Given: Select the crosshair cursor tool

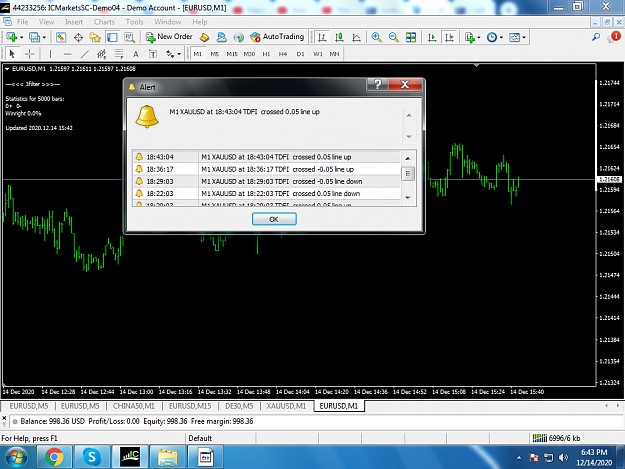Looking at the screenshot, I should point(29,54).
